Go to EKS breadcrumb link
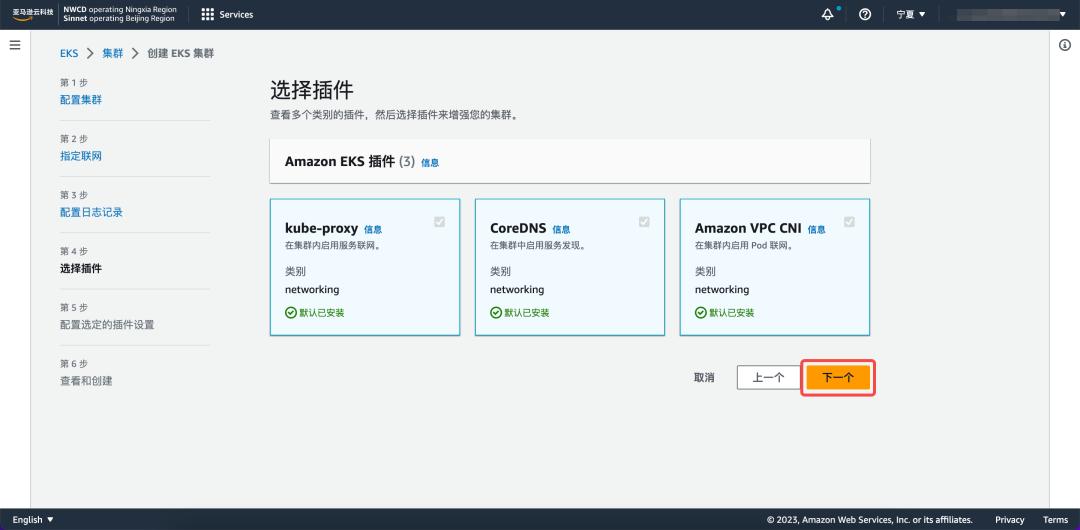1080x530 pixels. coord(69,53)
